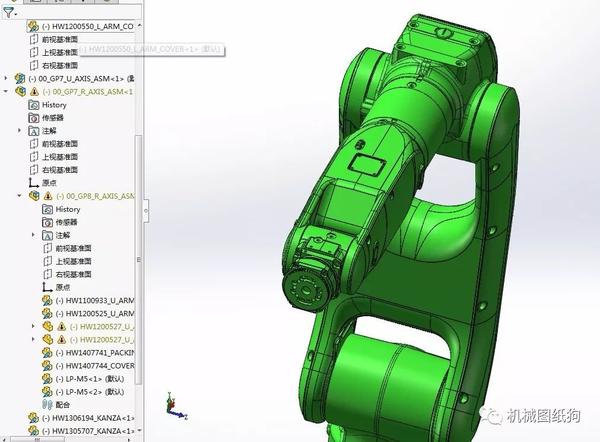Click the LP-M5<2> part icon
The height and width of the screenshot is (442, 600).
47,391
